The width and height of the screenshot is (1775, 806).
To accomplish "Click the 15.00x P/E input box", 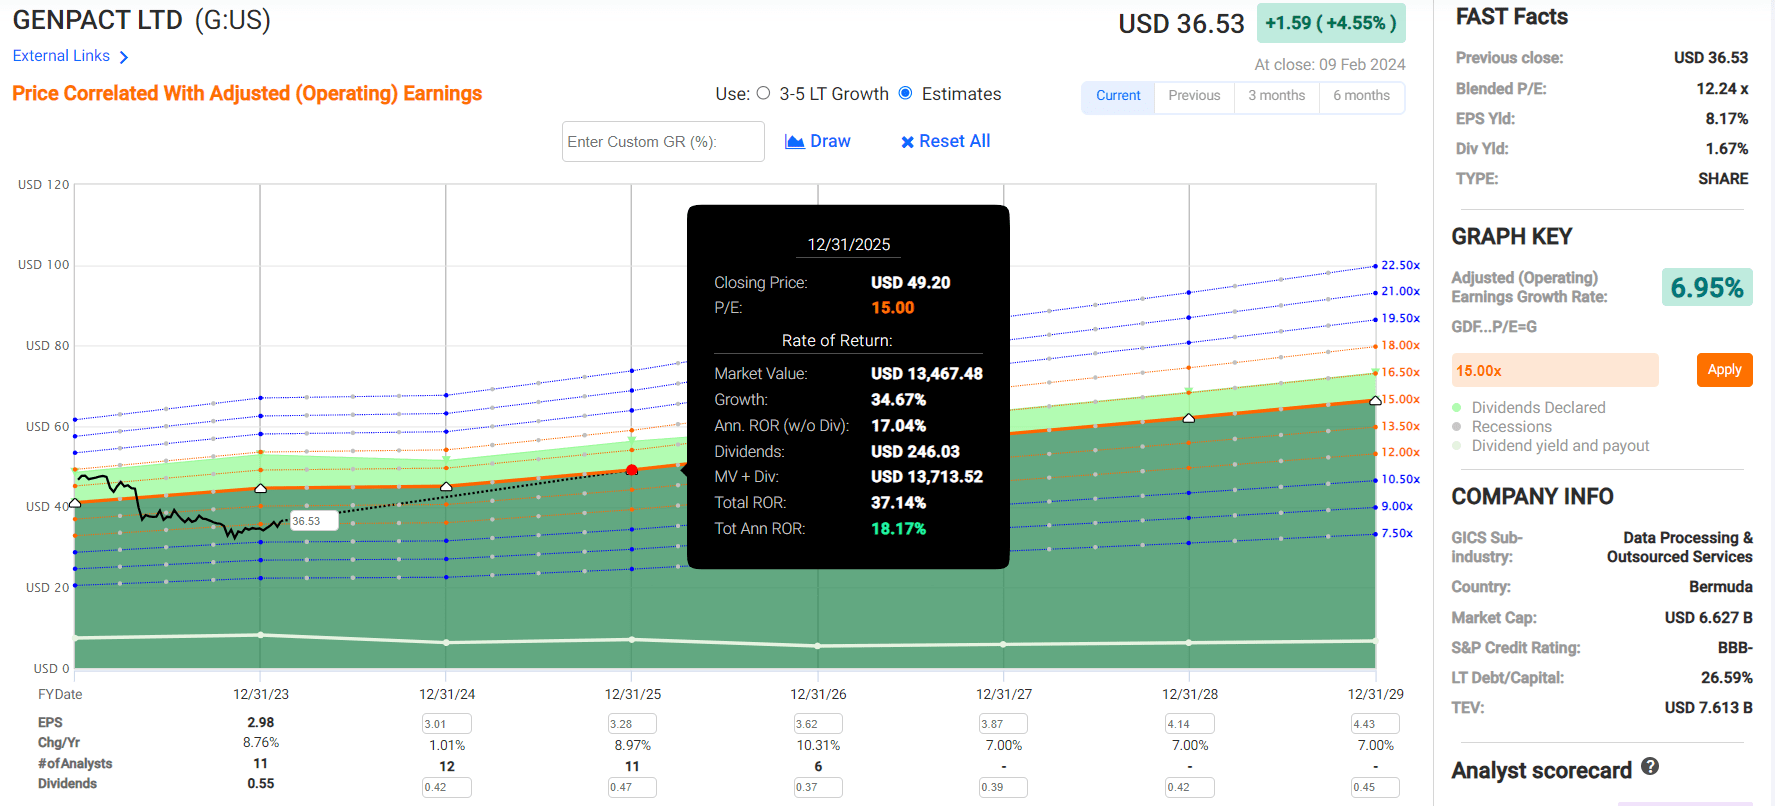I will [x=1555, y=370].
